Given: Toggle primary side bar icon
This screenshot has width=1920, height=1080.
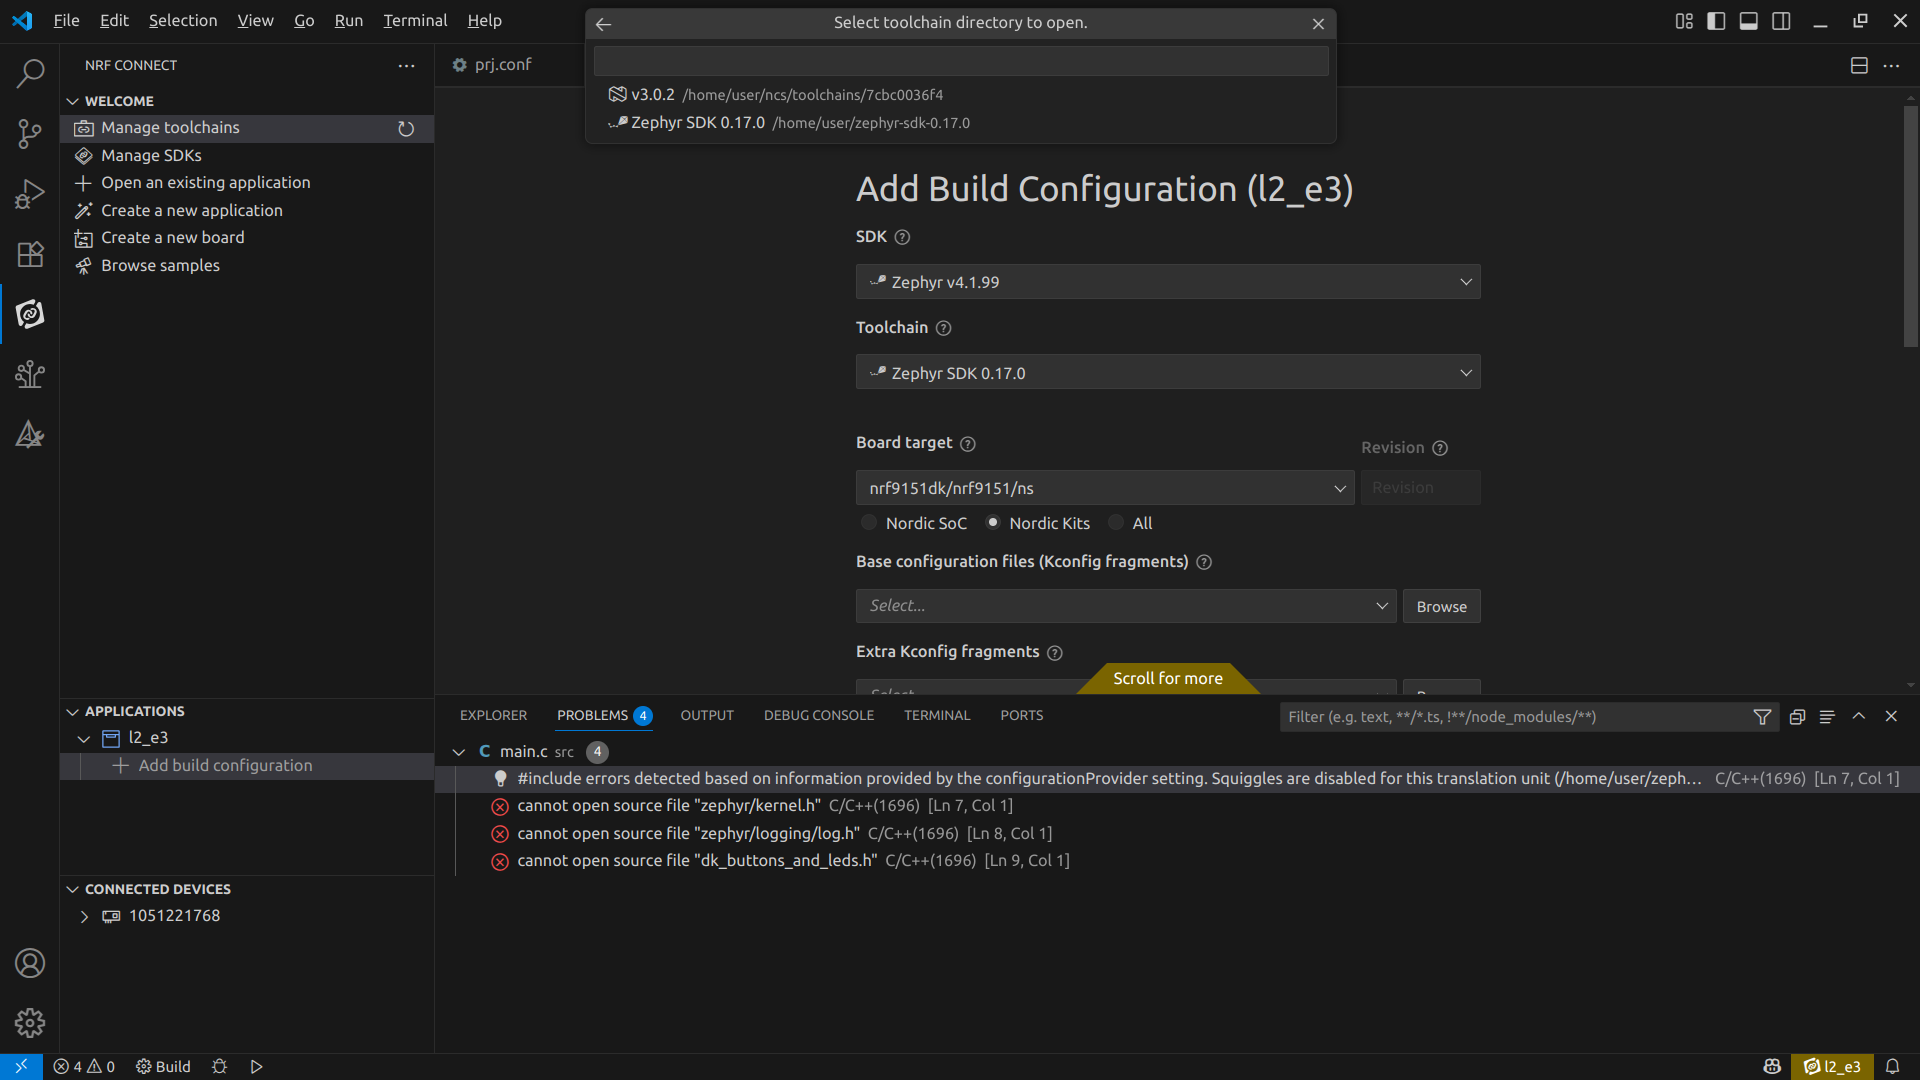Looking at the screenshot, I should 1716,21.
